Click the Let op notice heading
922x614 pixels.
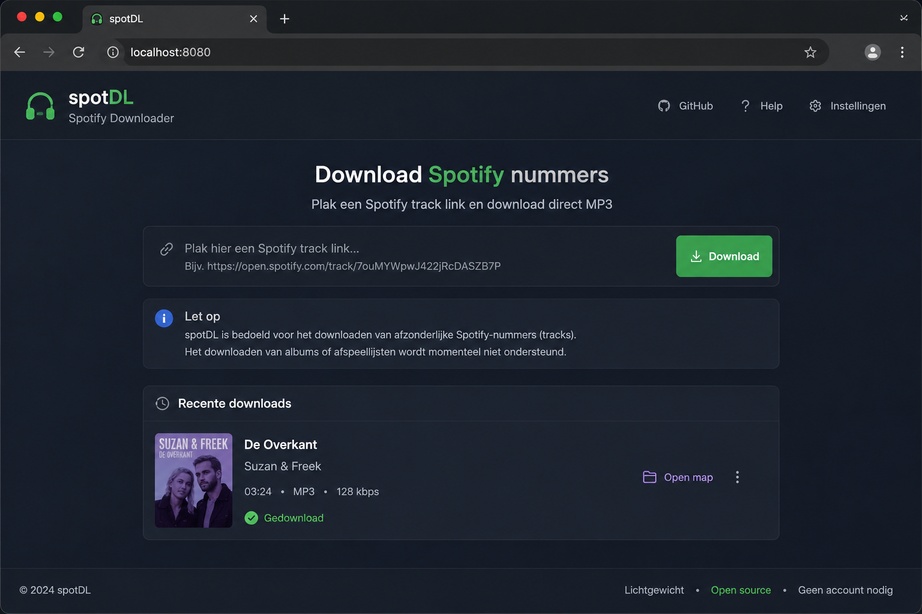tap(202, 316)
